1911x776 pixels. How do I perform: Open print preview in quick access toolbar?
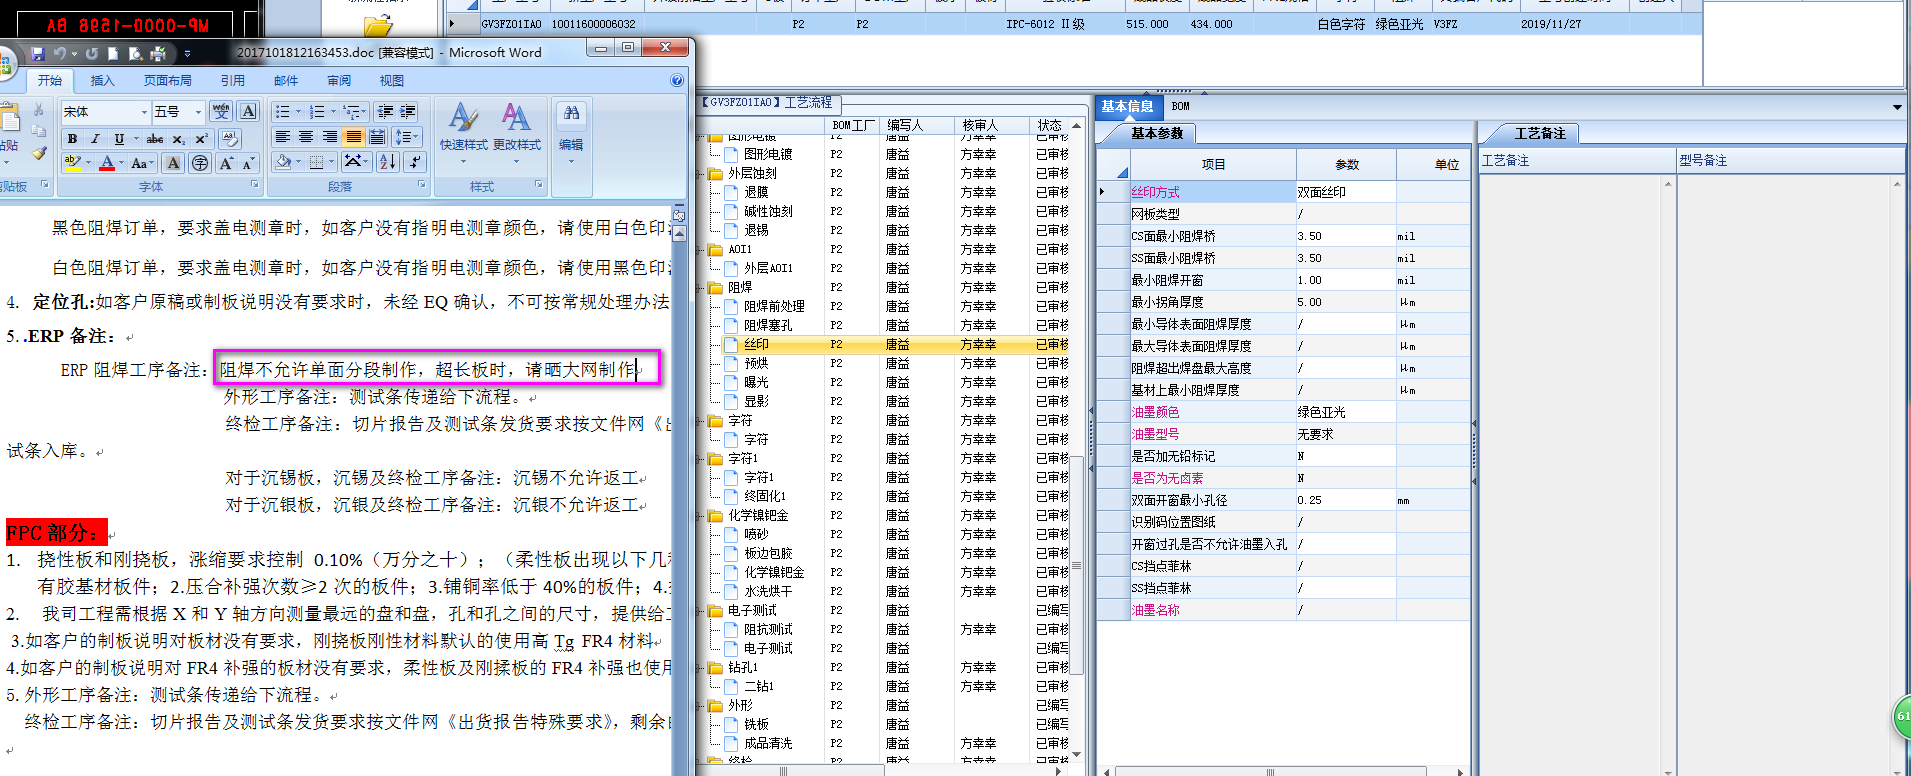[x=135, y=53]
